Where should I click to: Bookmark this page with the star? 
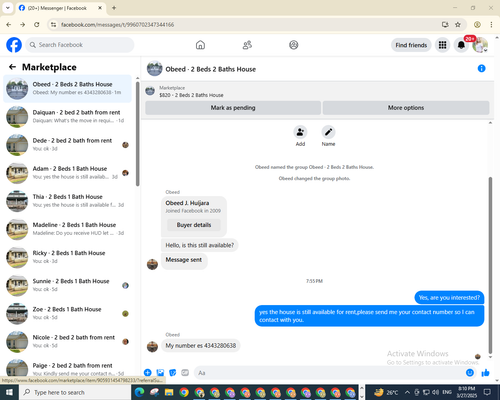458,25
